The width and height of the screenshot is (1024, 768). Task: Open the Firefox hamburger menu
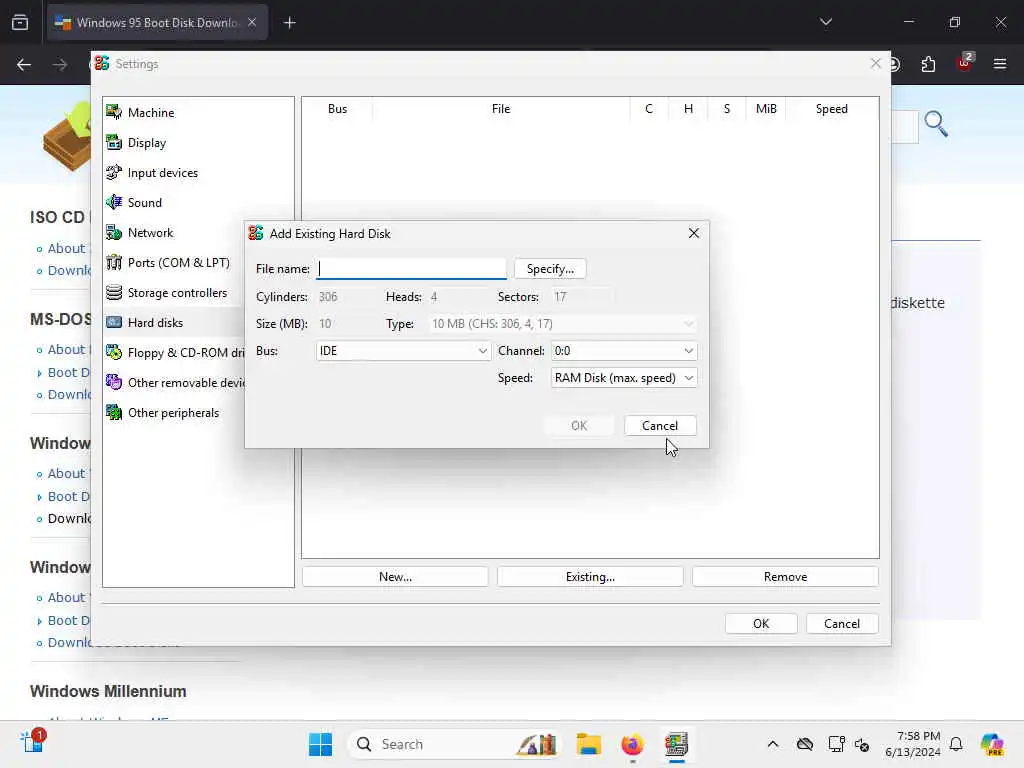1000,64
